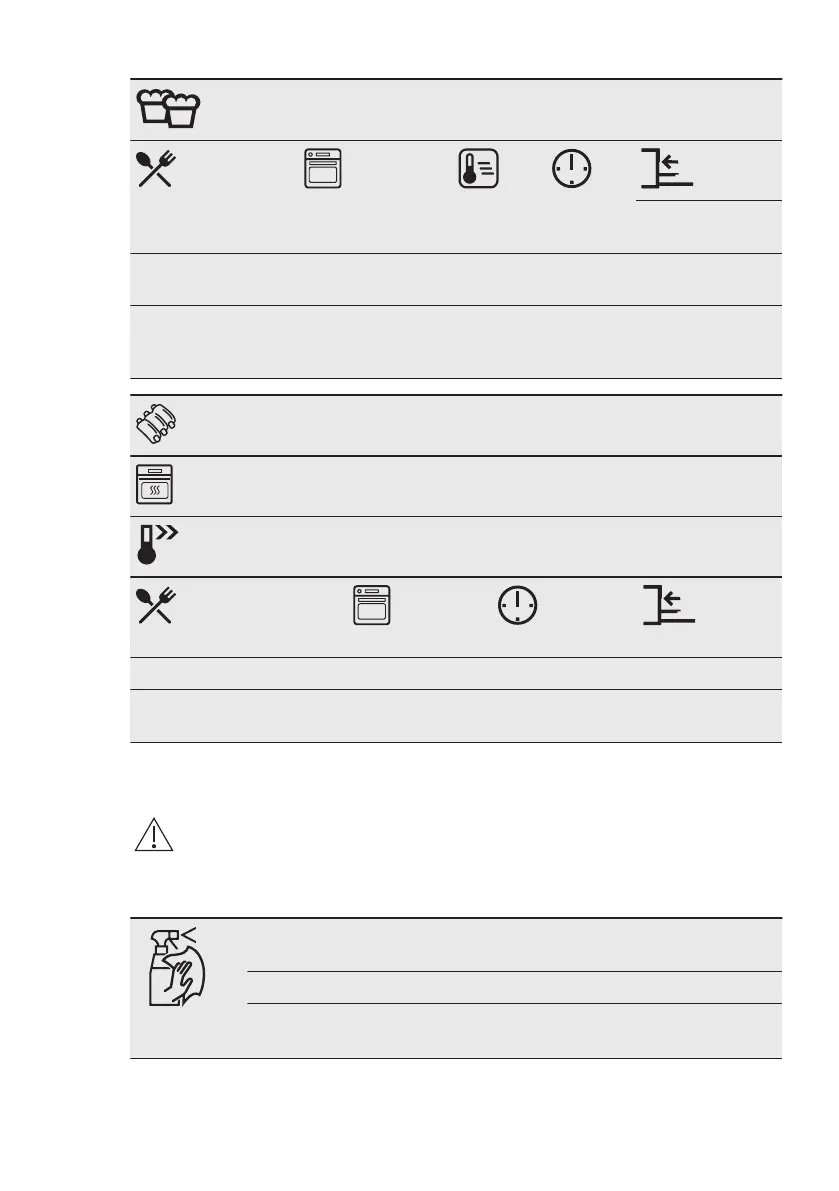Select the spoon and fork icon in the ribs table

tap(156, 605)
